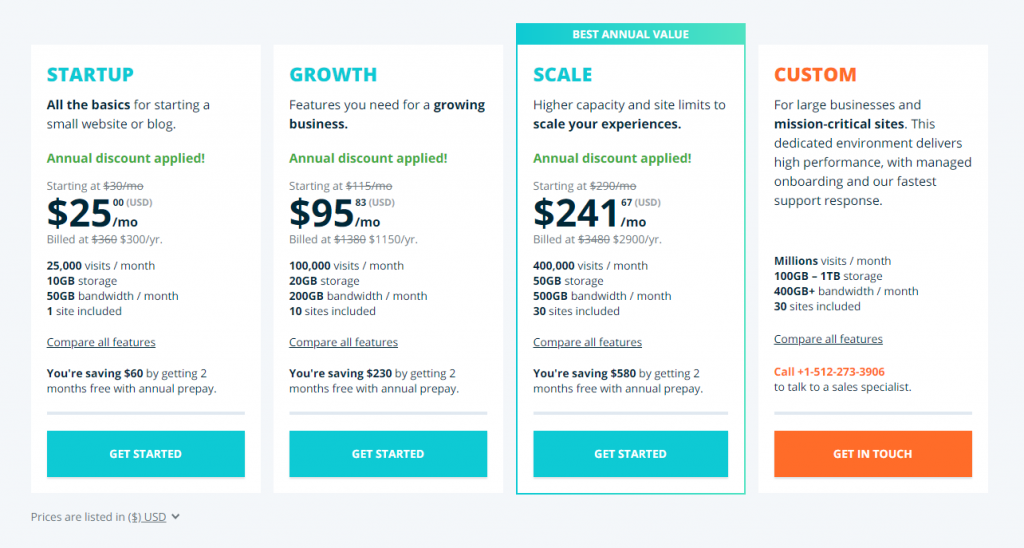
Task: Open Compare all features in Startup card
Action: (101, 343)
